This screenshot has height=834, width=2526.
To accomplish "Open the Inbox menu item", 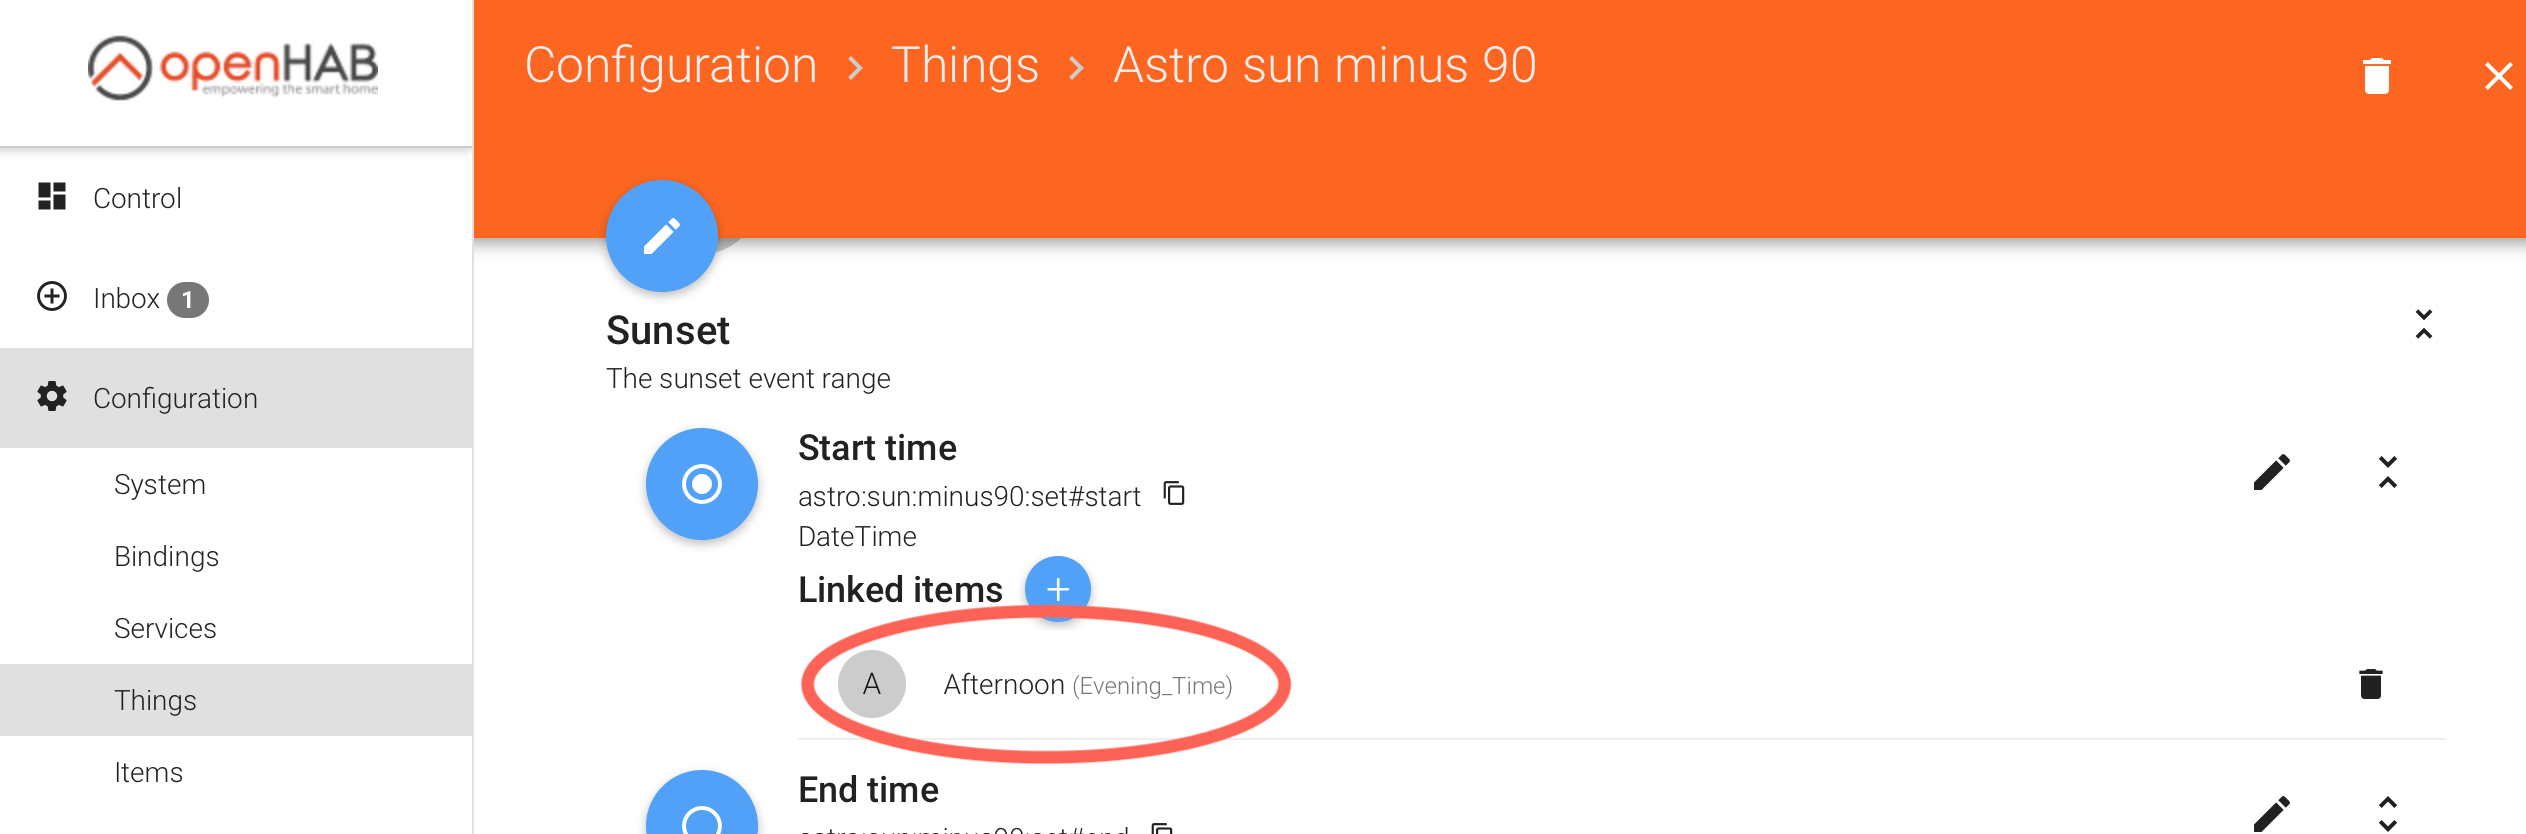I will [x=126, y=298].
